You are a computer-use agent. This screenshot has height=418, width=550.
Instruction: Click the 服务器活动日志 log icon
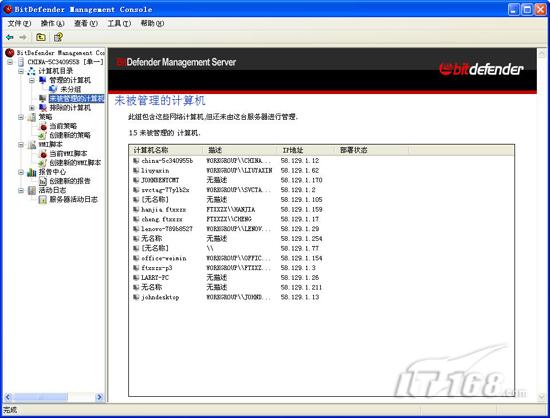coord(43,200)
